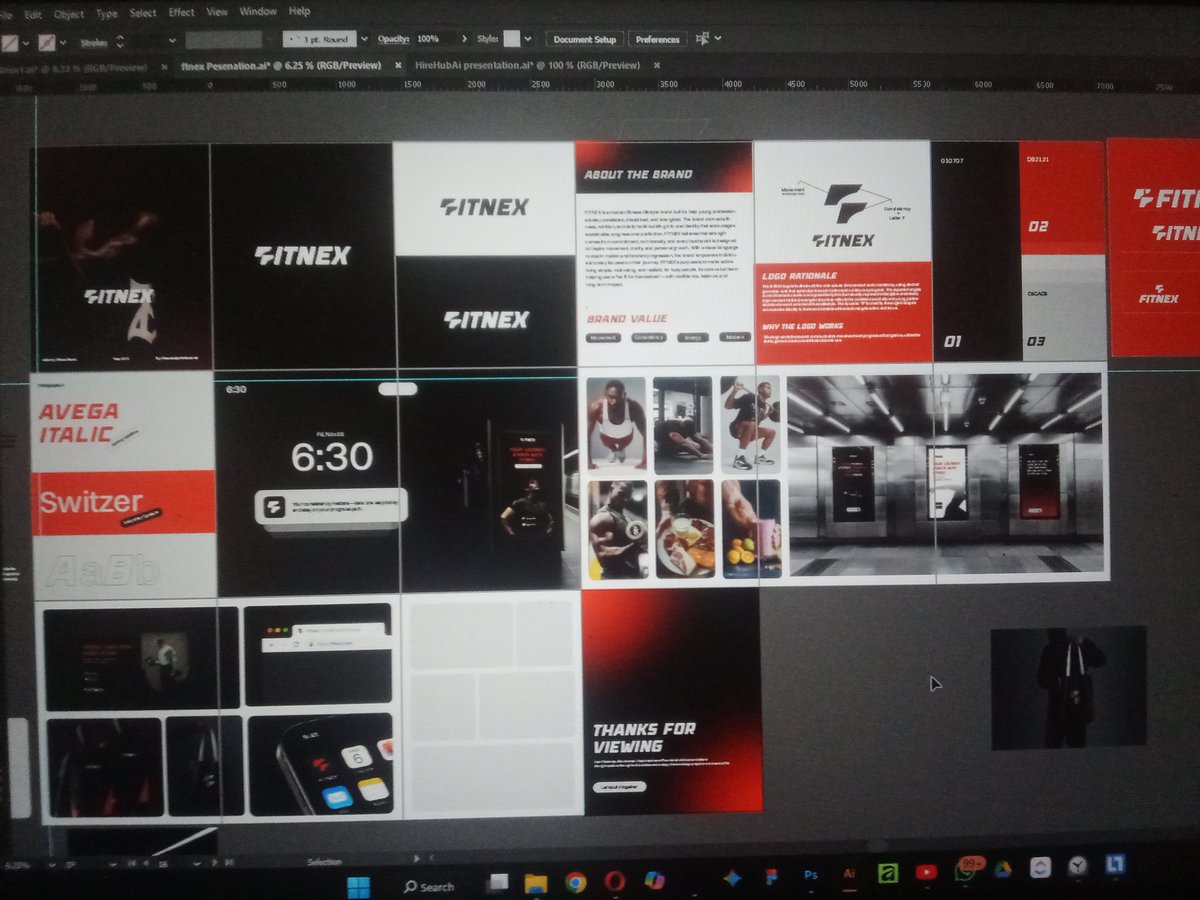Image resolution: width=1200 pixels, height=900 pixels.
Task: Click the variable width profile field
Action: (224, 40)
